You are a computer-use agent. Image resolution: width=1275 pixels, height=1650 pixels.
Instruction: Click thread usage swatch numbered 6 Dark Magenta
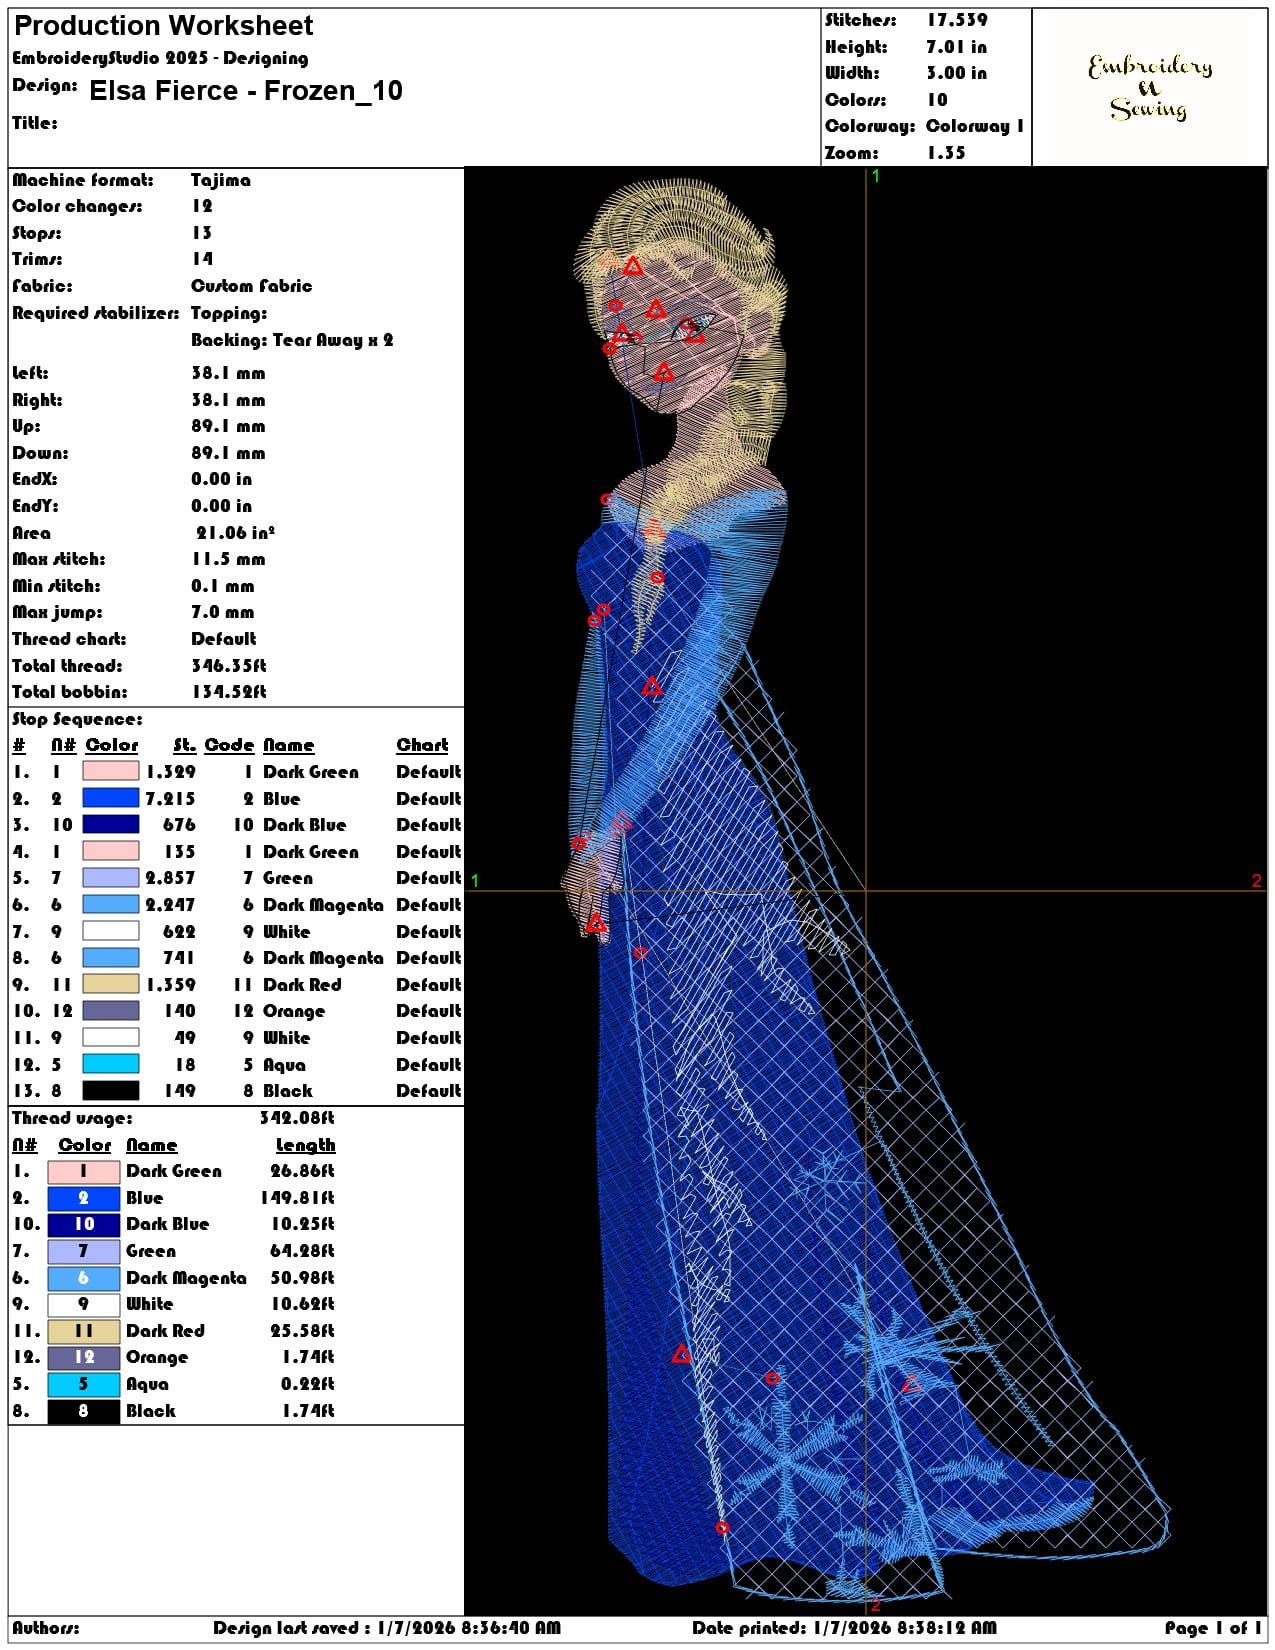pyautogui.click(x=84, y=1278)
